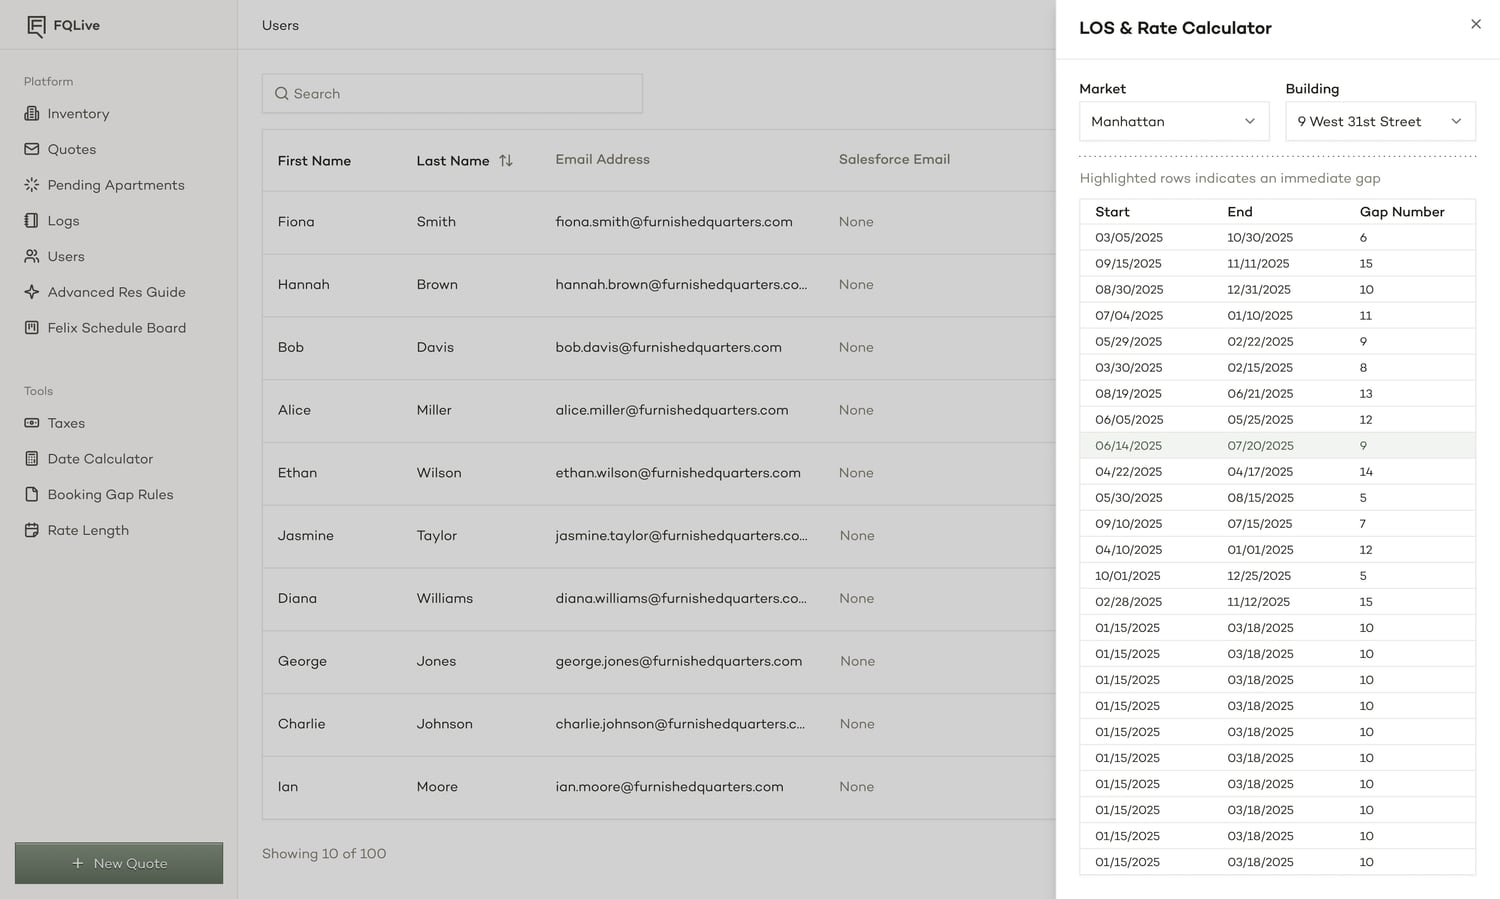Screen dimensions: 1500x899
Task: Click Start date 10/01/2025 cell
Action: coord(1128,575)
